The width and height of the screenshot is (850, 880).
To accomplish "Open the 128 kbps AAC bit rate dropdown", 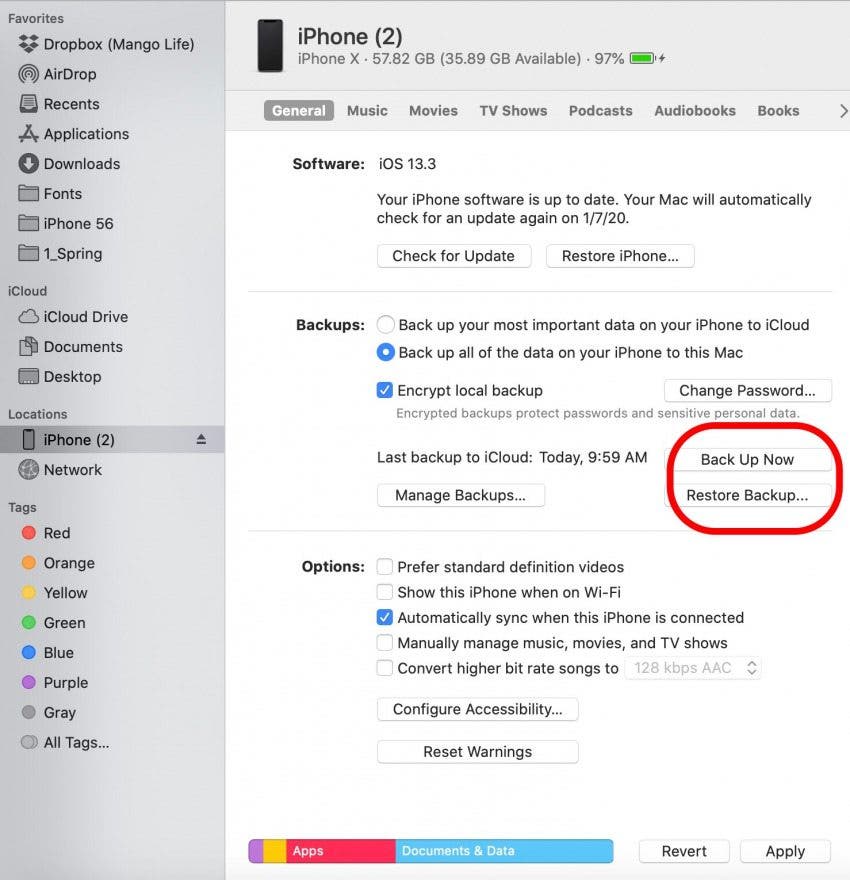I will tap(693, 668).
